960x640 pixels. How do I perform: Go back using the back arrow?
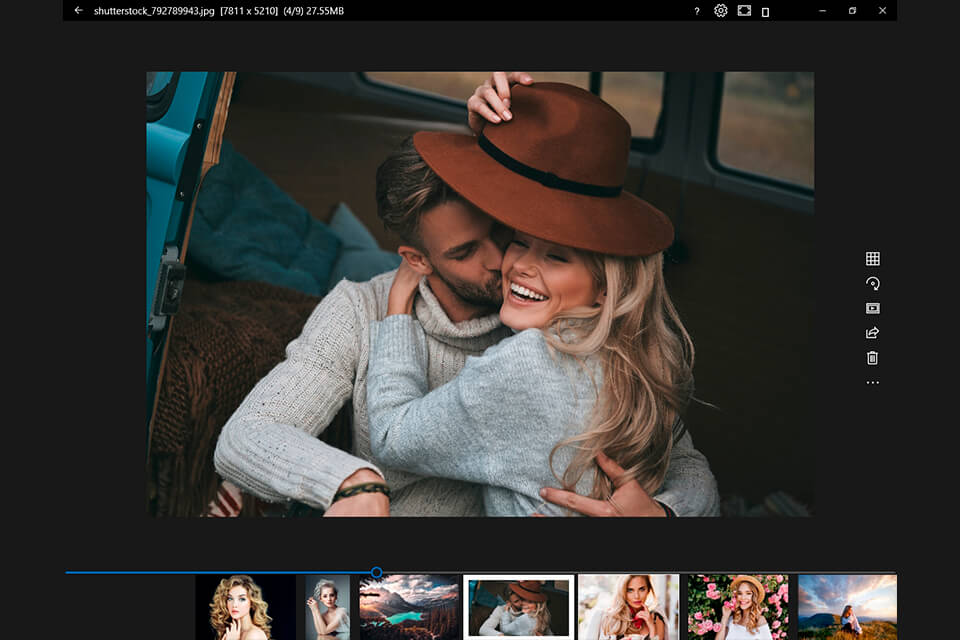79,11
